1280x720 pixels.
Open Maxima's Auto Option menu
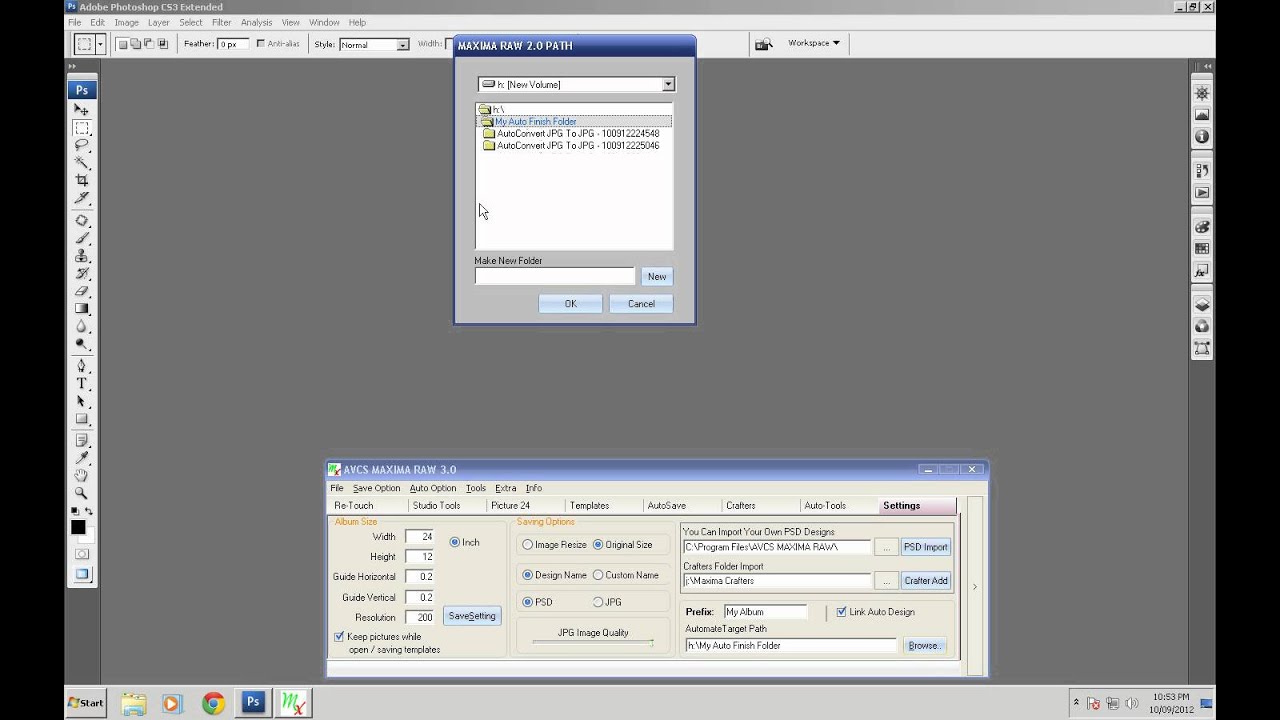(433, 488)
